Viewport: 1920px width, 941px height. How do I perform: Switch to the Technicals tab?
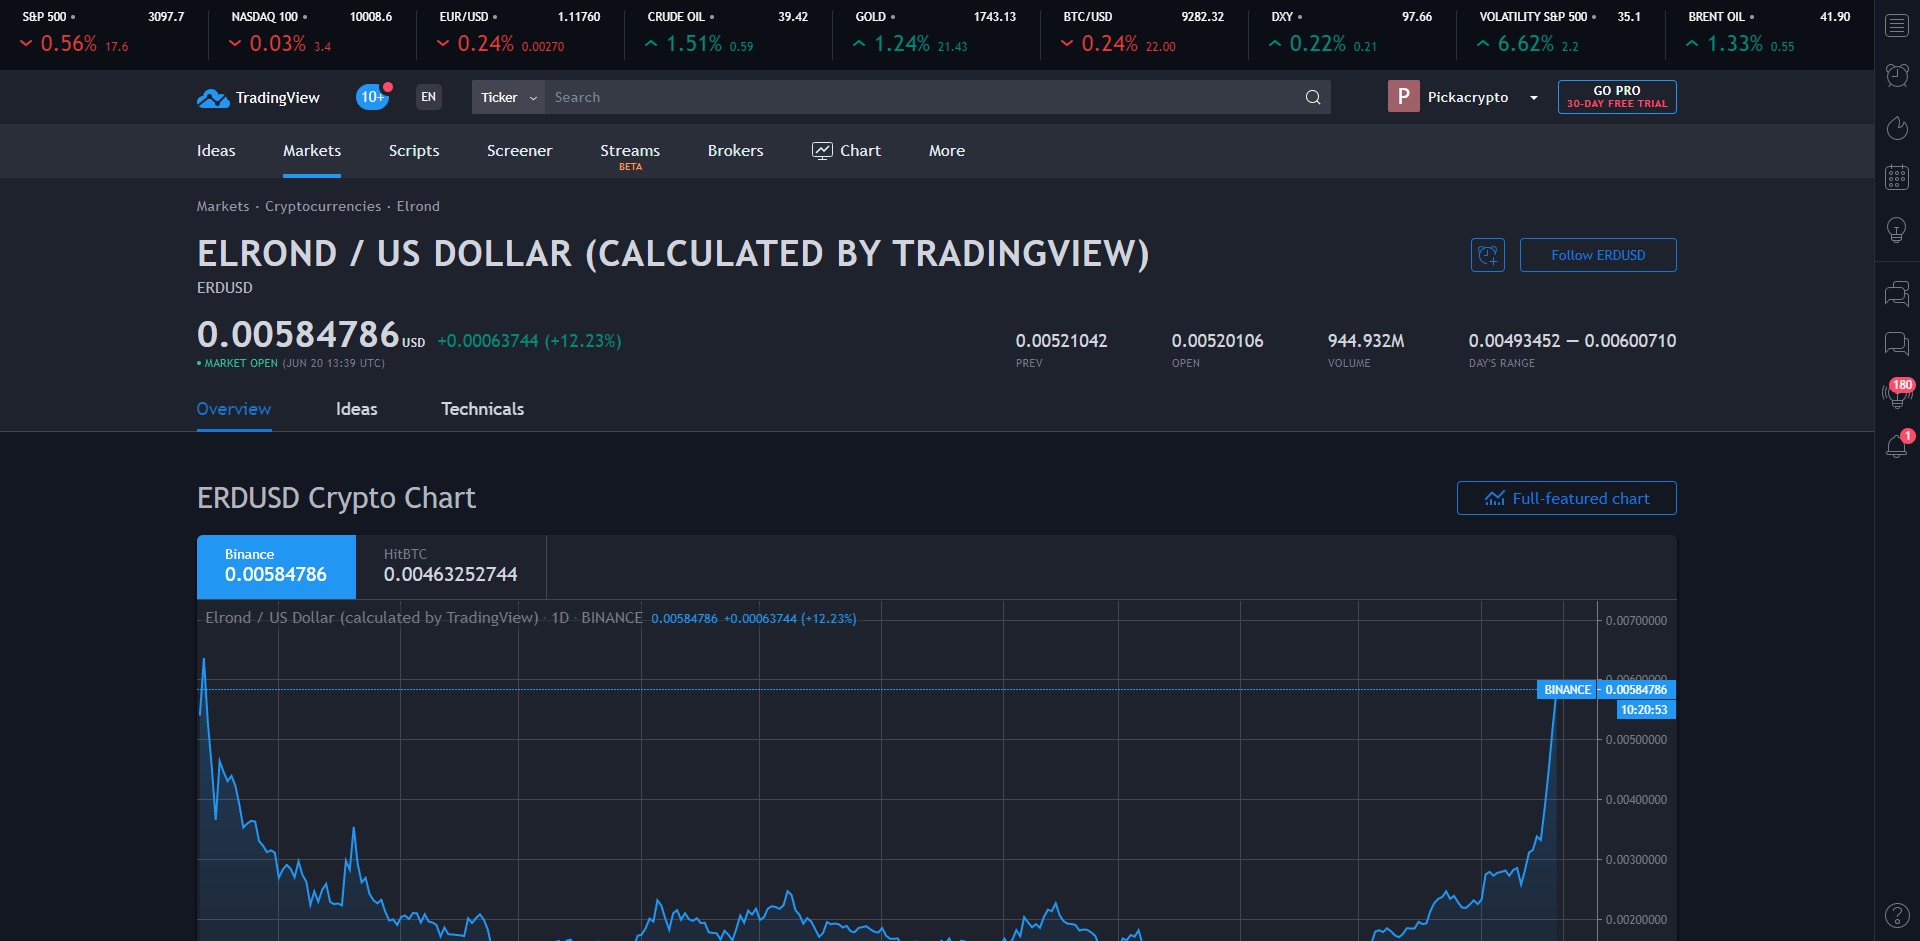482,409
